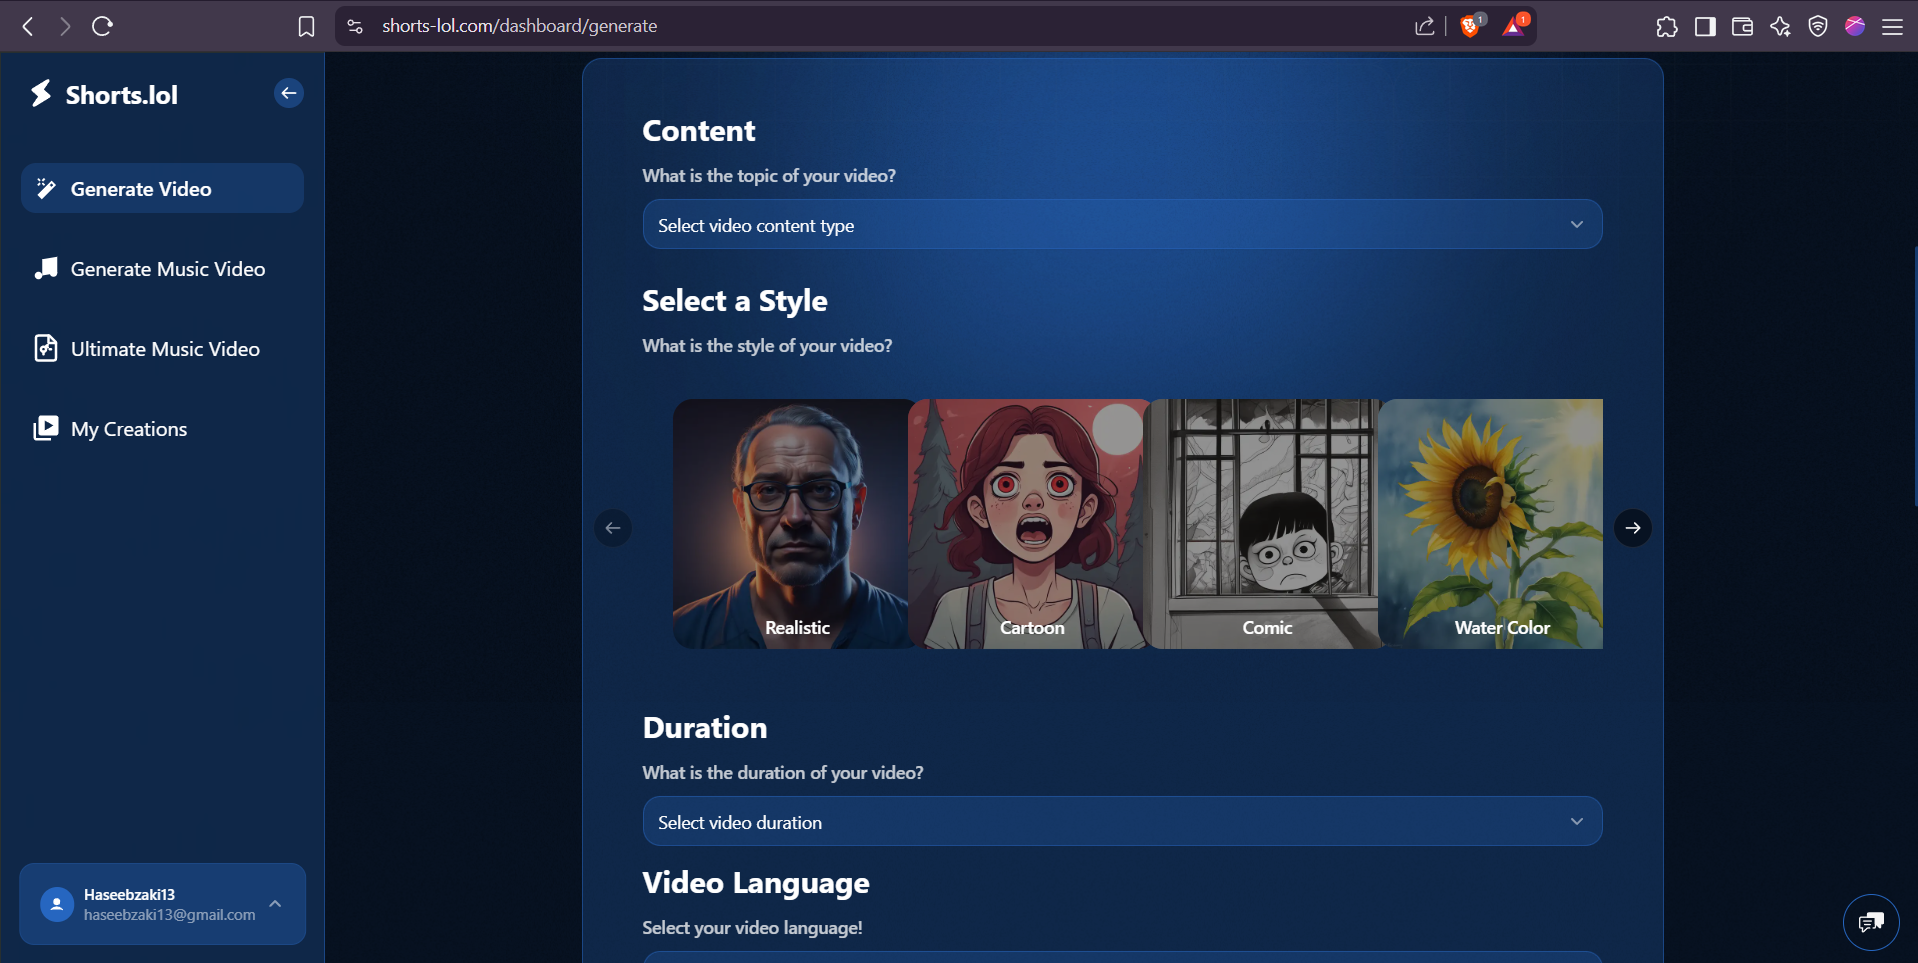This screenshot has height=963, width=1918.
Task: Reload the current page
Action: pos(102,26)
